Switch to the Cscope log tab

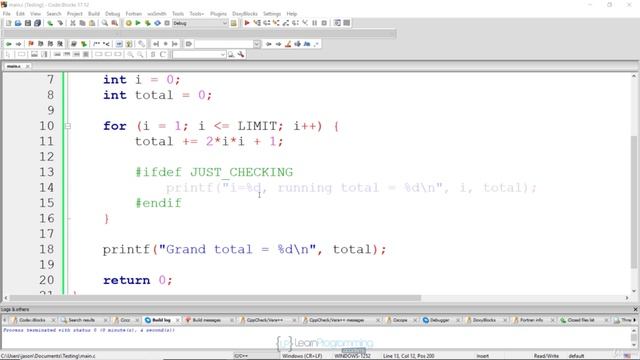[x=400, y=320]
